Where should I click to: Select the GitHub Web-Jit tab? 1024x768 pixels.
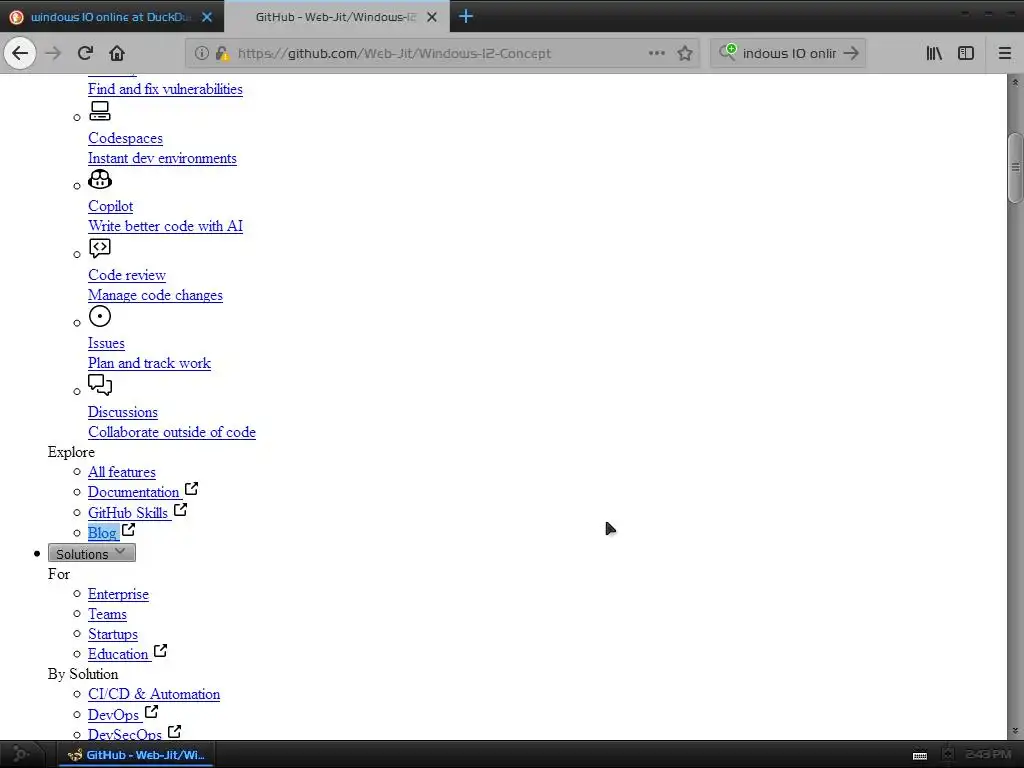[x=336, y=17]
